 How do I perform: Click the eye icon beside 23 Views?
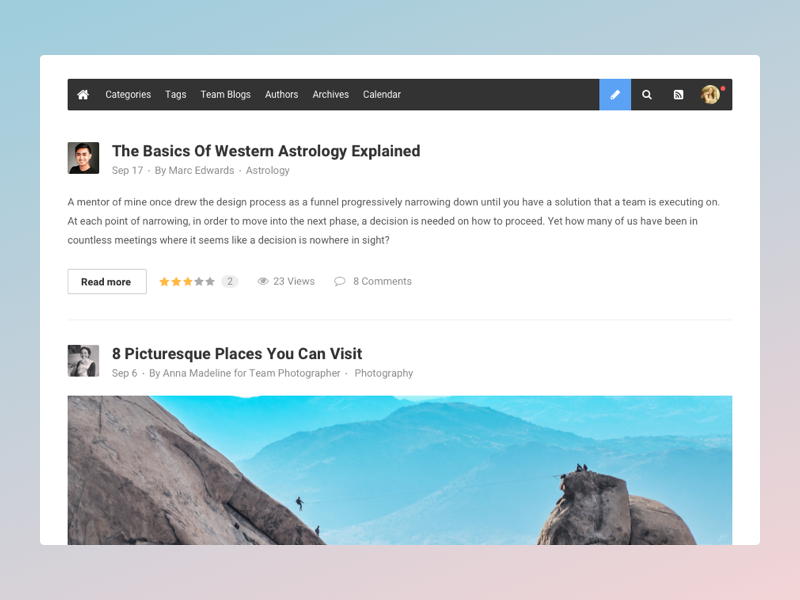263,281
